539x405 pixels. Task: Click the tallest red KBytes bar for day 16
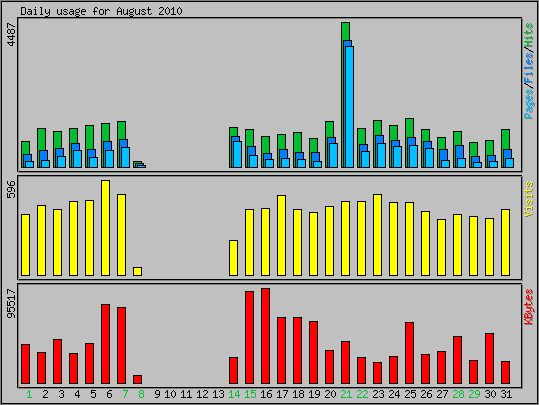(265, 336)
